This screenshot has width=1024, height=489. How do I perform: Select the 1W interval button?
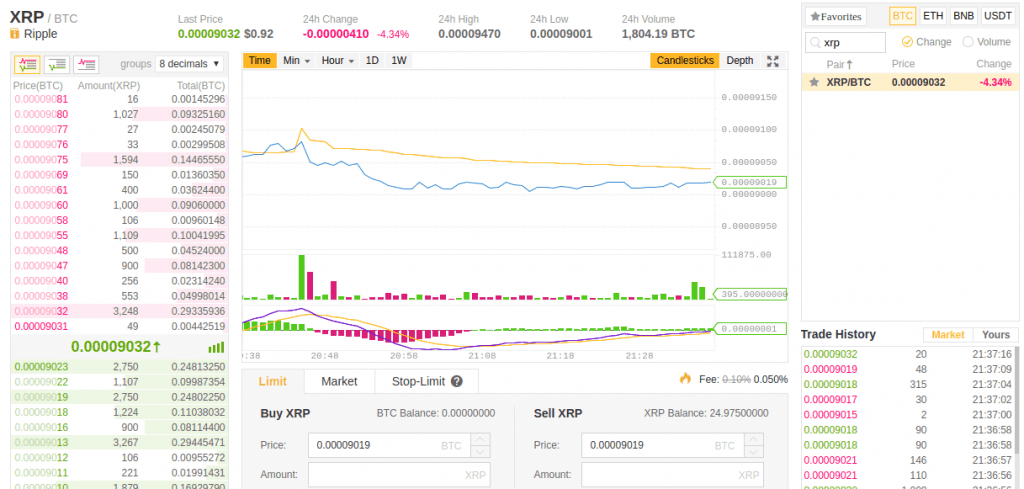click(x=398, y=60)
